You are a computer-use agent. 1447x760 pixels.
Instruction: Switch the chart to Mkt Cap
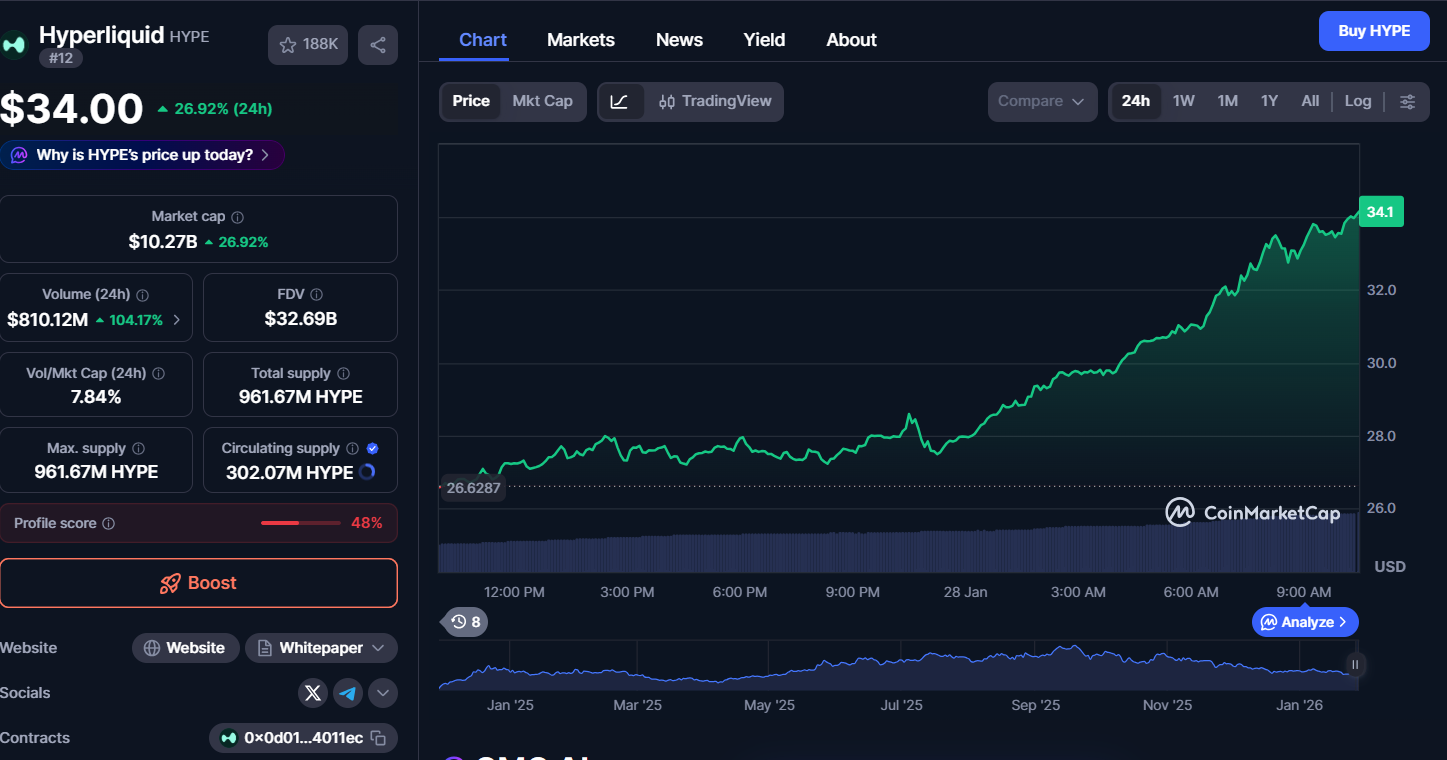point(542,101)
